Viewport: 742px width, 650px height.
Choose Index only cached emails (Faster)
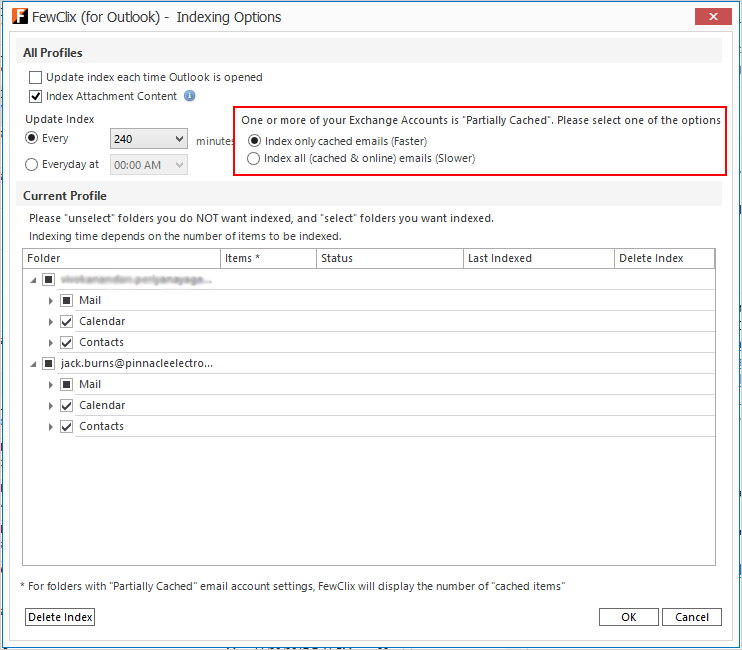coord(254,141)
